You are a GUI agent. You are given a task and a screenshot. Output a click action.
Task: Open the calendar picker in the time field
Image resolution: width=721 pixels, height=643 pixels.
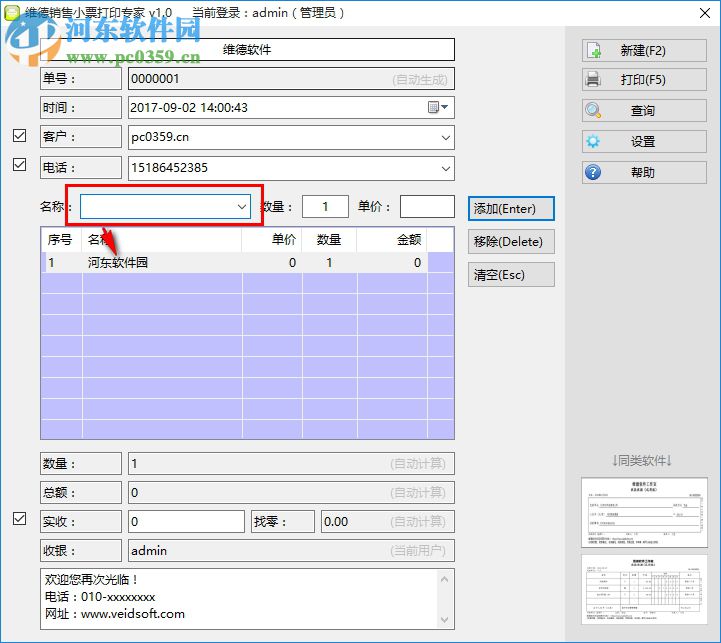click(x=439, y=107)
